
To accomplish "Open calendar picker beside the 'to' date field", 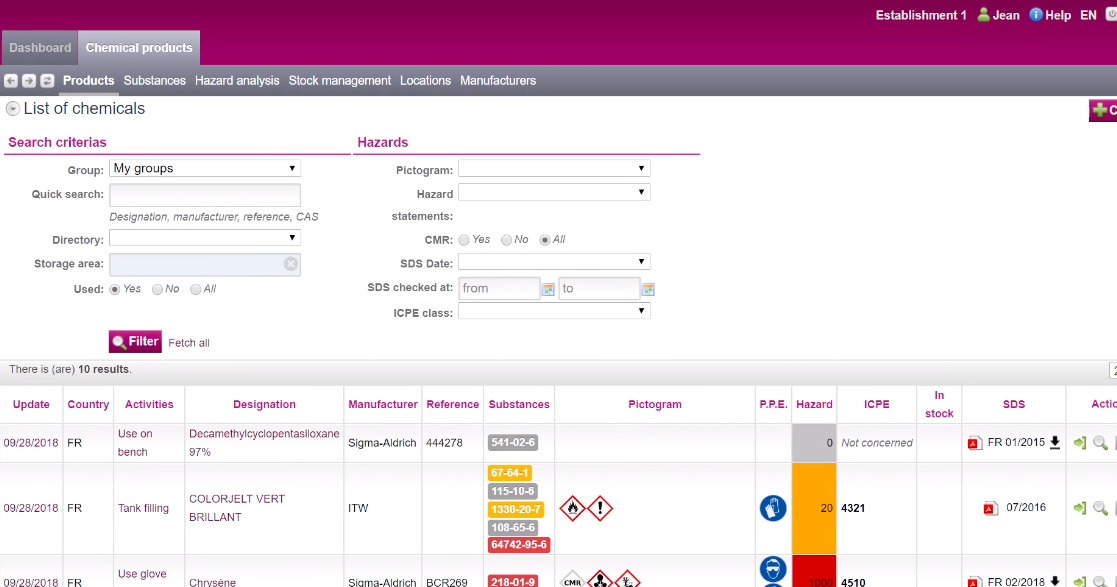I will click(x=648, y=289).
